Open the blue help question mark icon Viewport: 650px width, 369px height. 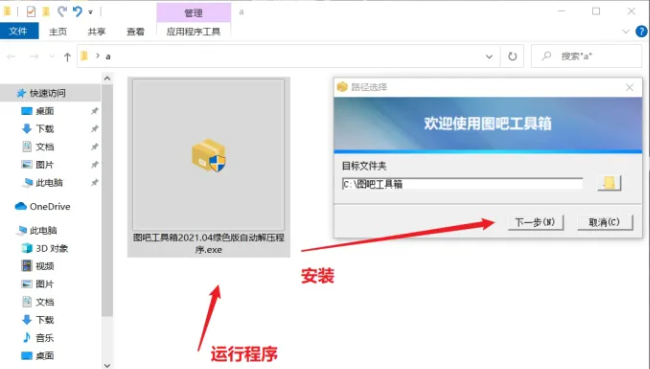click(x=641, y=32)
